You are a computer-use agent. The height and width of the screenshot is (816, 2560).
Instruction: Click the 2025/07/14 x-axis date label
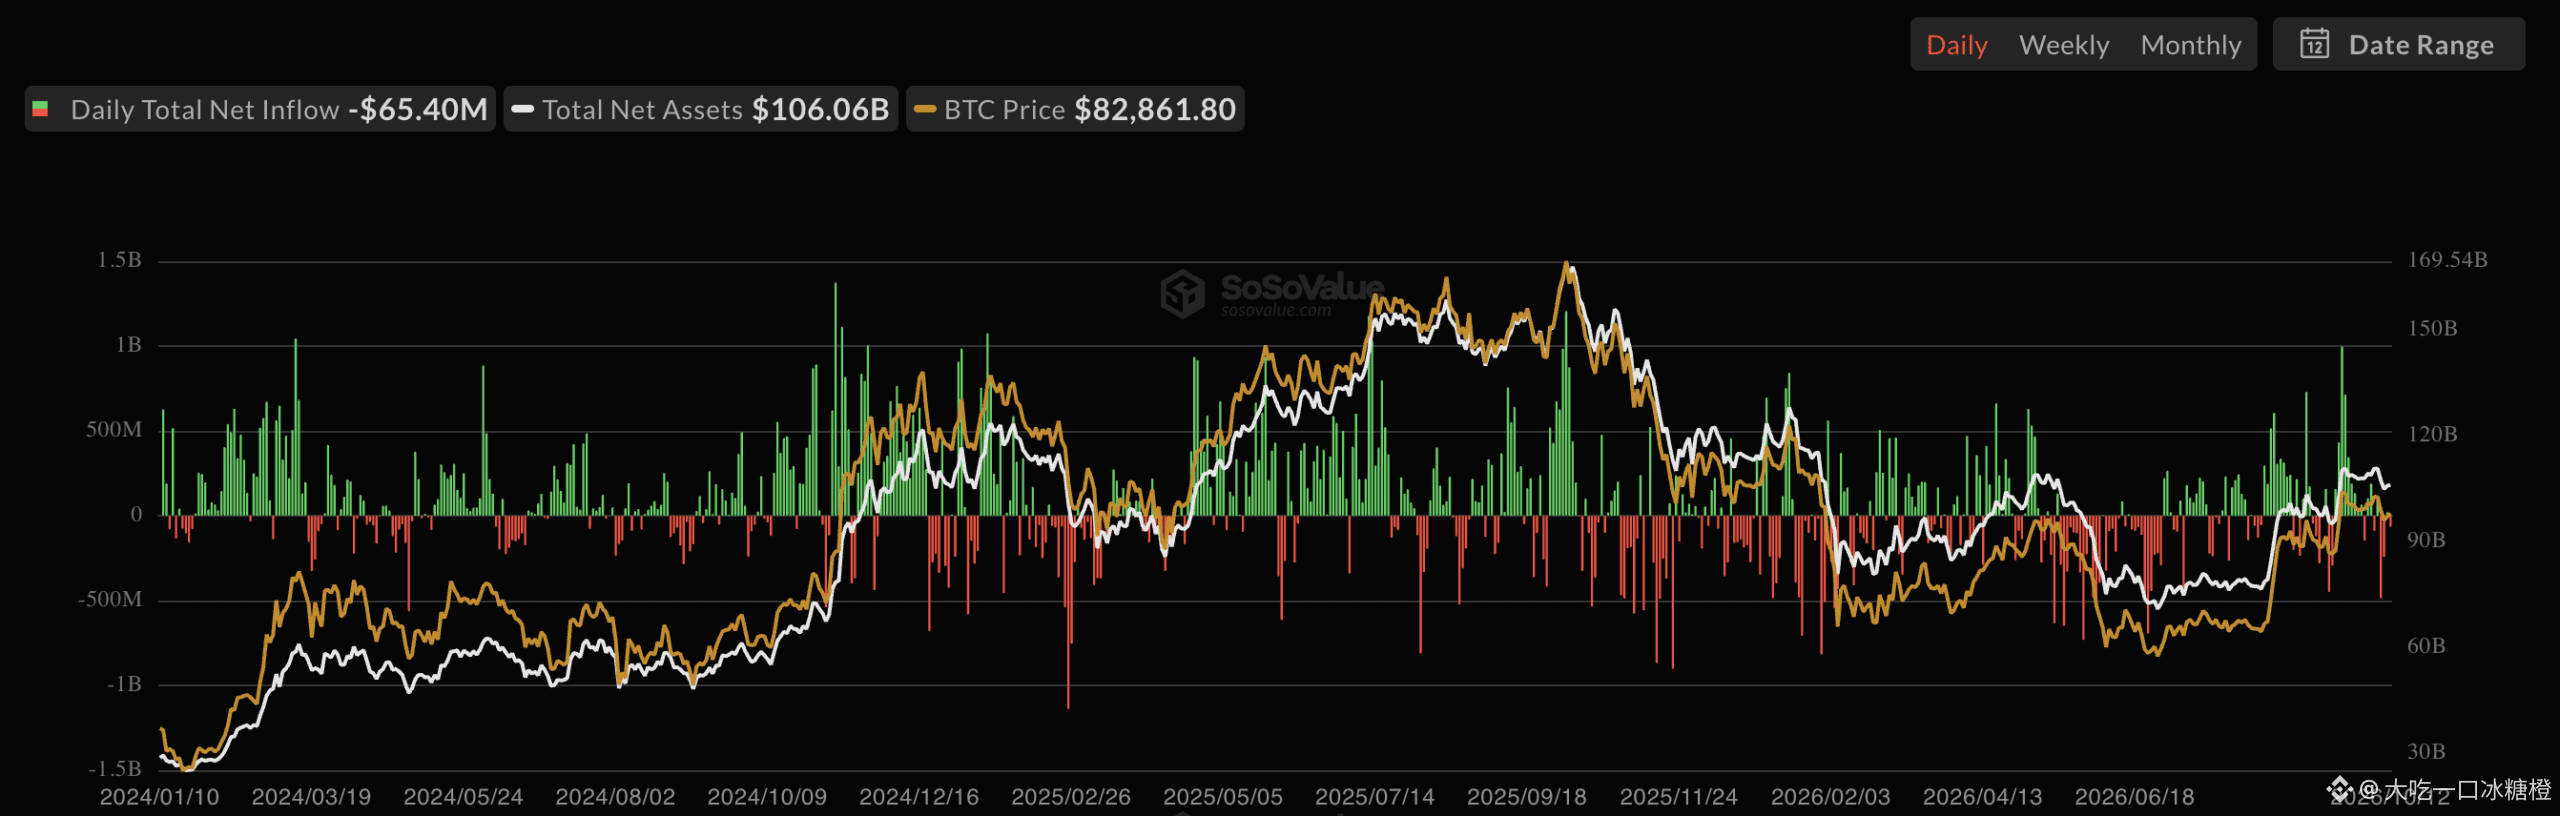tap(1375, 797)
